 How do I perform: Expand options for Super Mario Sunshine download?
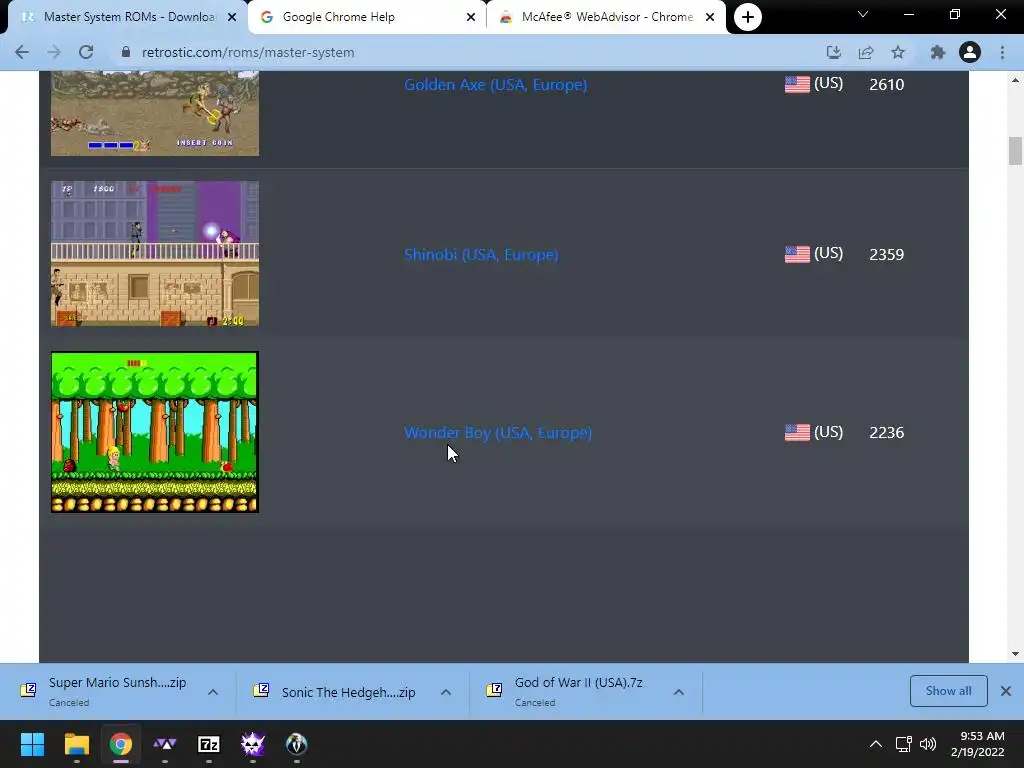coord(213,692)
